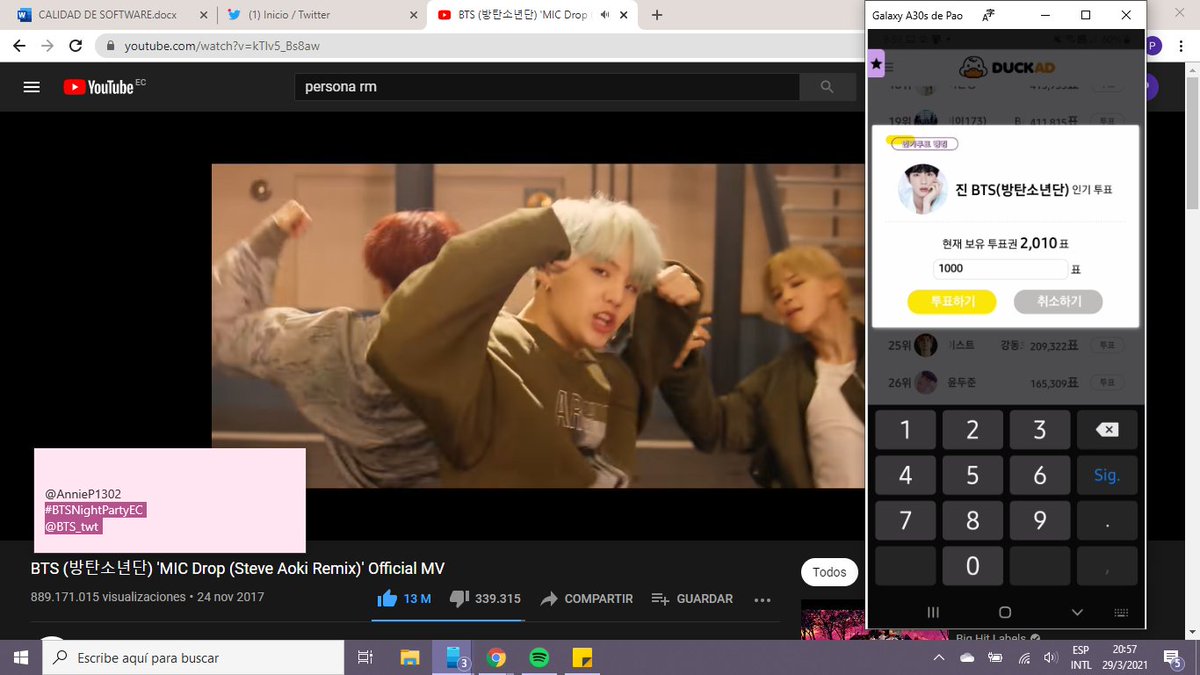The height and width of the screenshot is (675, 1200).
Task: Tap 9 on the phone keypad
Action: pyautogui.click(x=1039, y=521)
